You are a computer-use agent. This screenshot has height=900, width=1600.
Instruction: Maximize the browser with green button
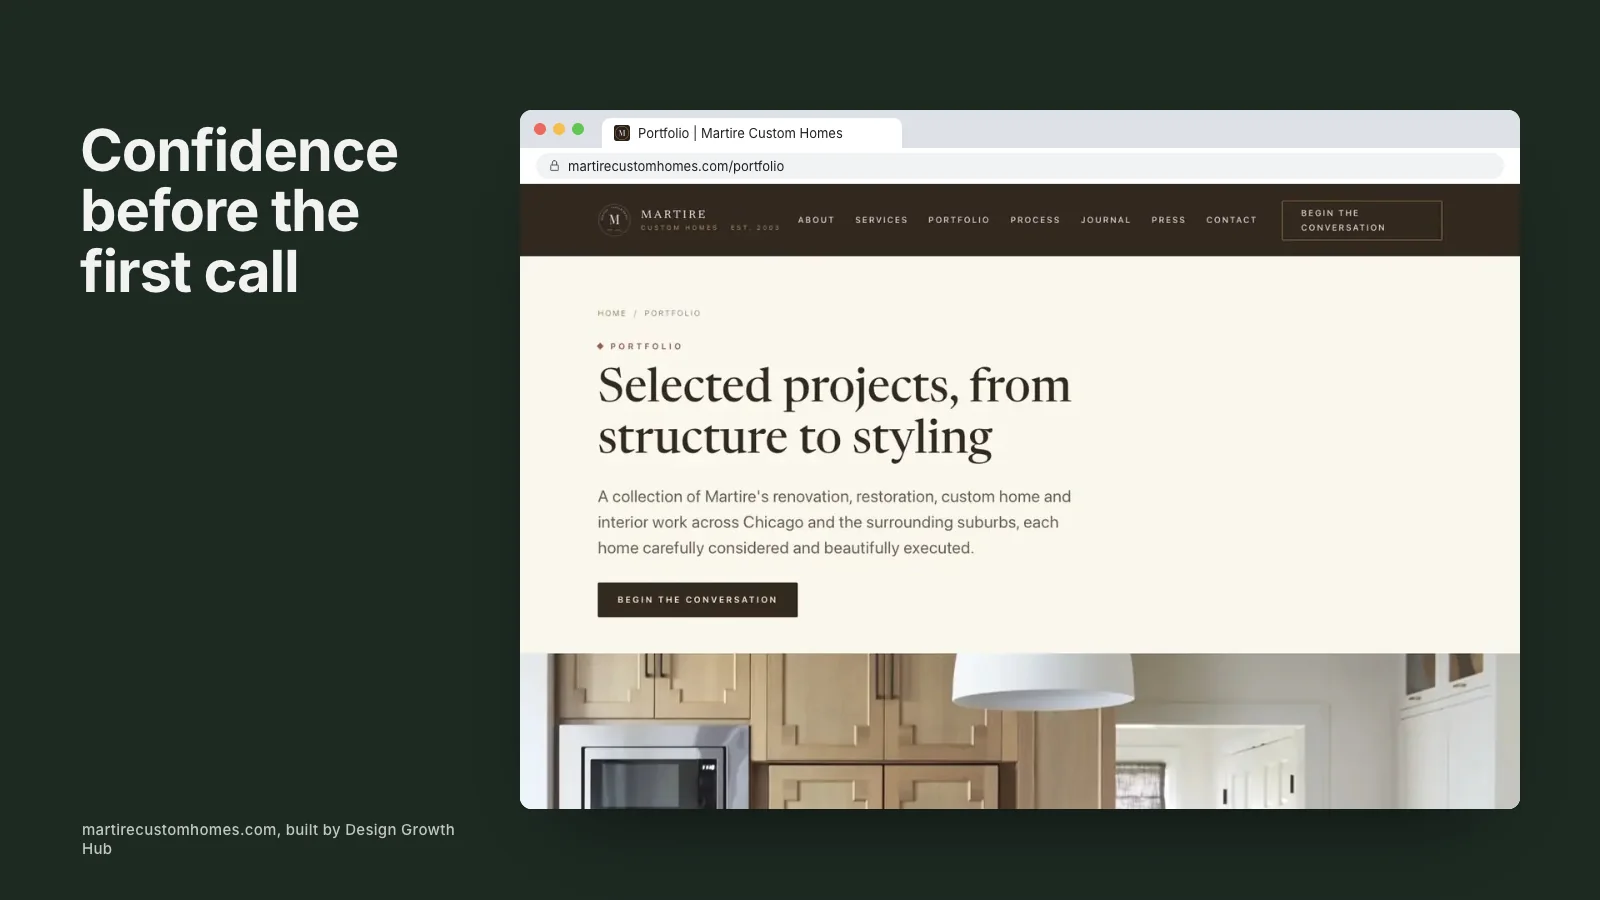[x=578, y=129]
